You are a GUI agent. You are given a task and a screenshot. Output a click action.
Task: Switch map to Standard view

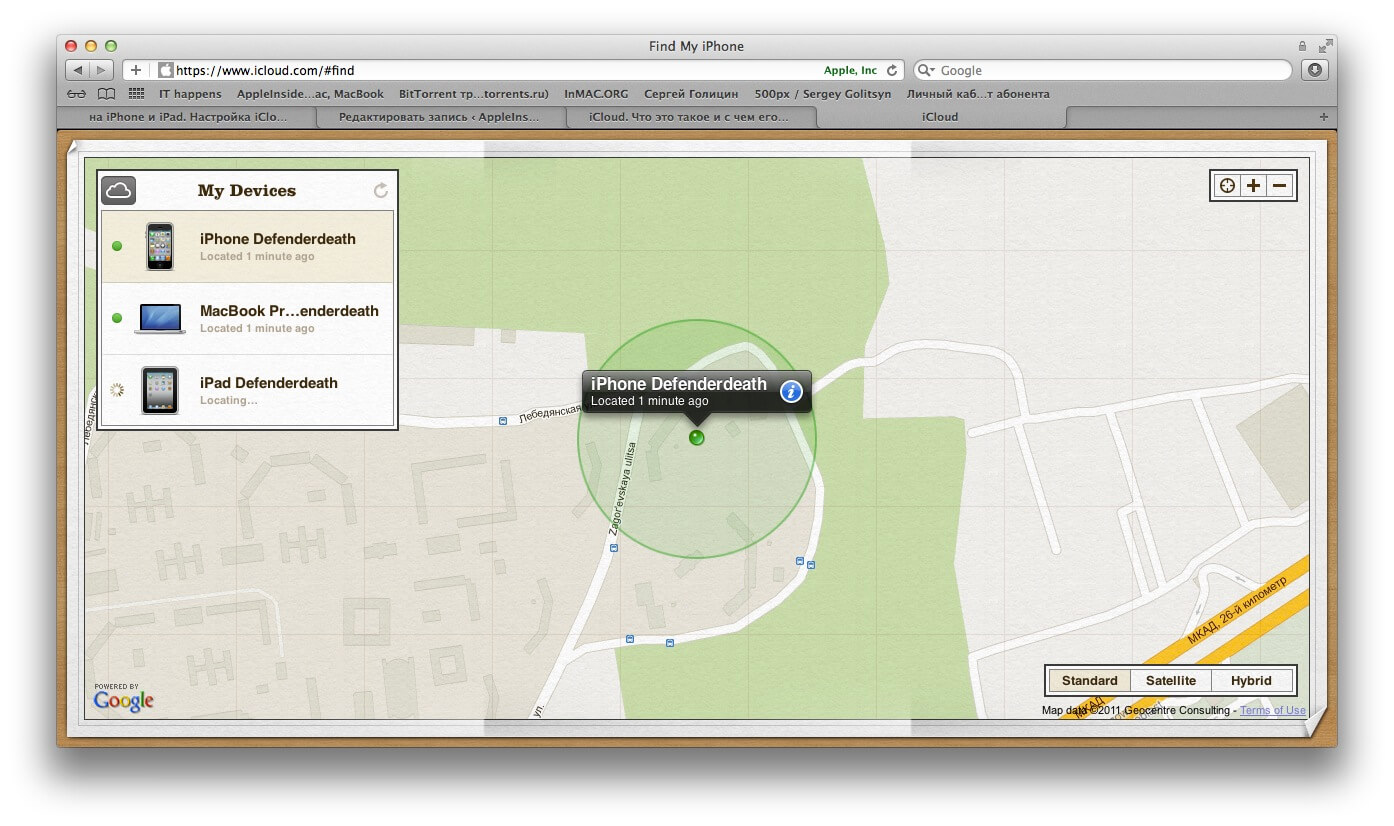coord(1089,681)
